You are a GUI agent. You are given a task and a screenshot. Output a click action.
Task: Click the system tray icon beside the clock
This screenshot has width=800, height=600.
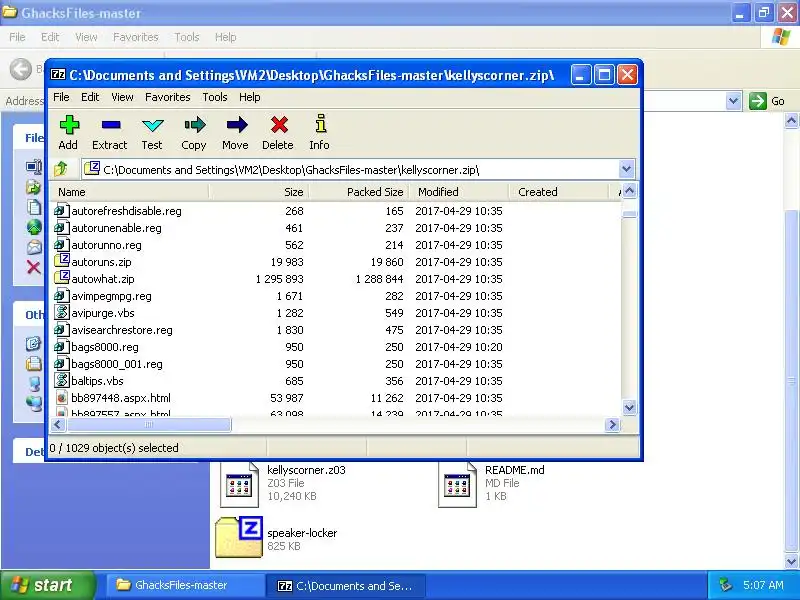725,585
